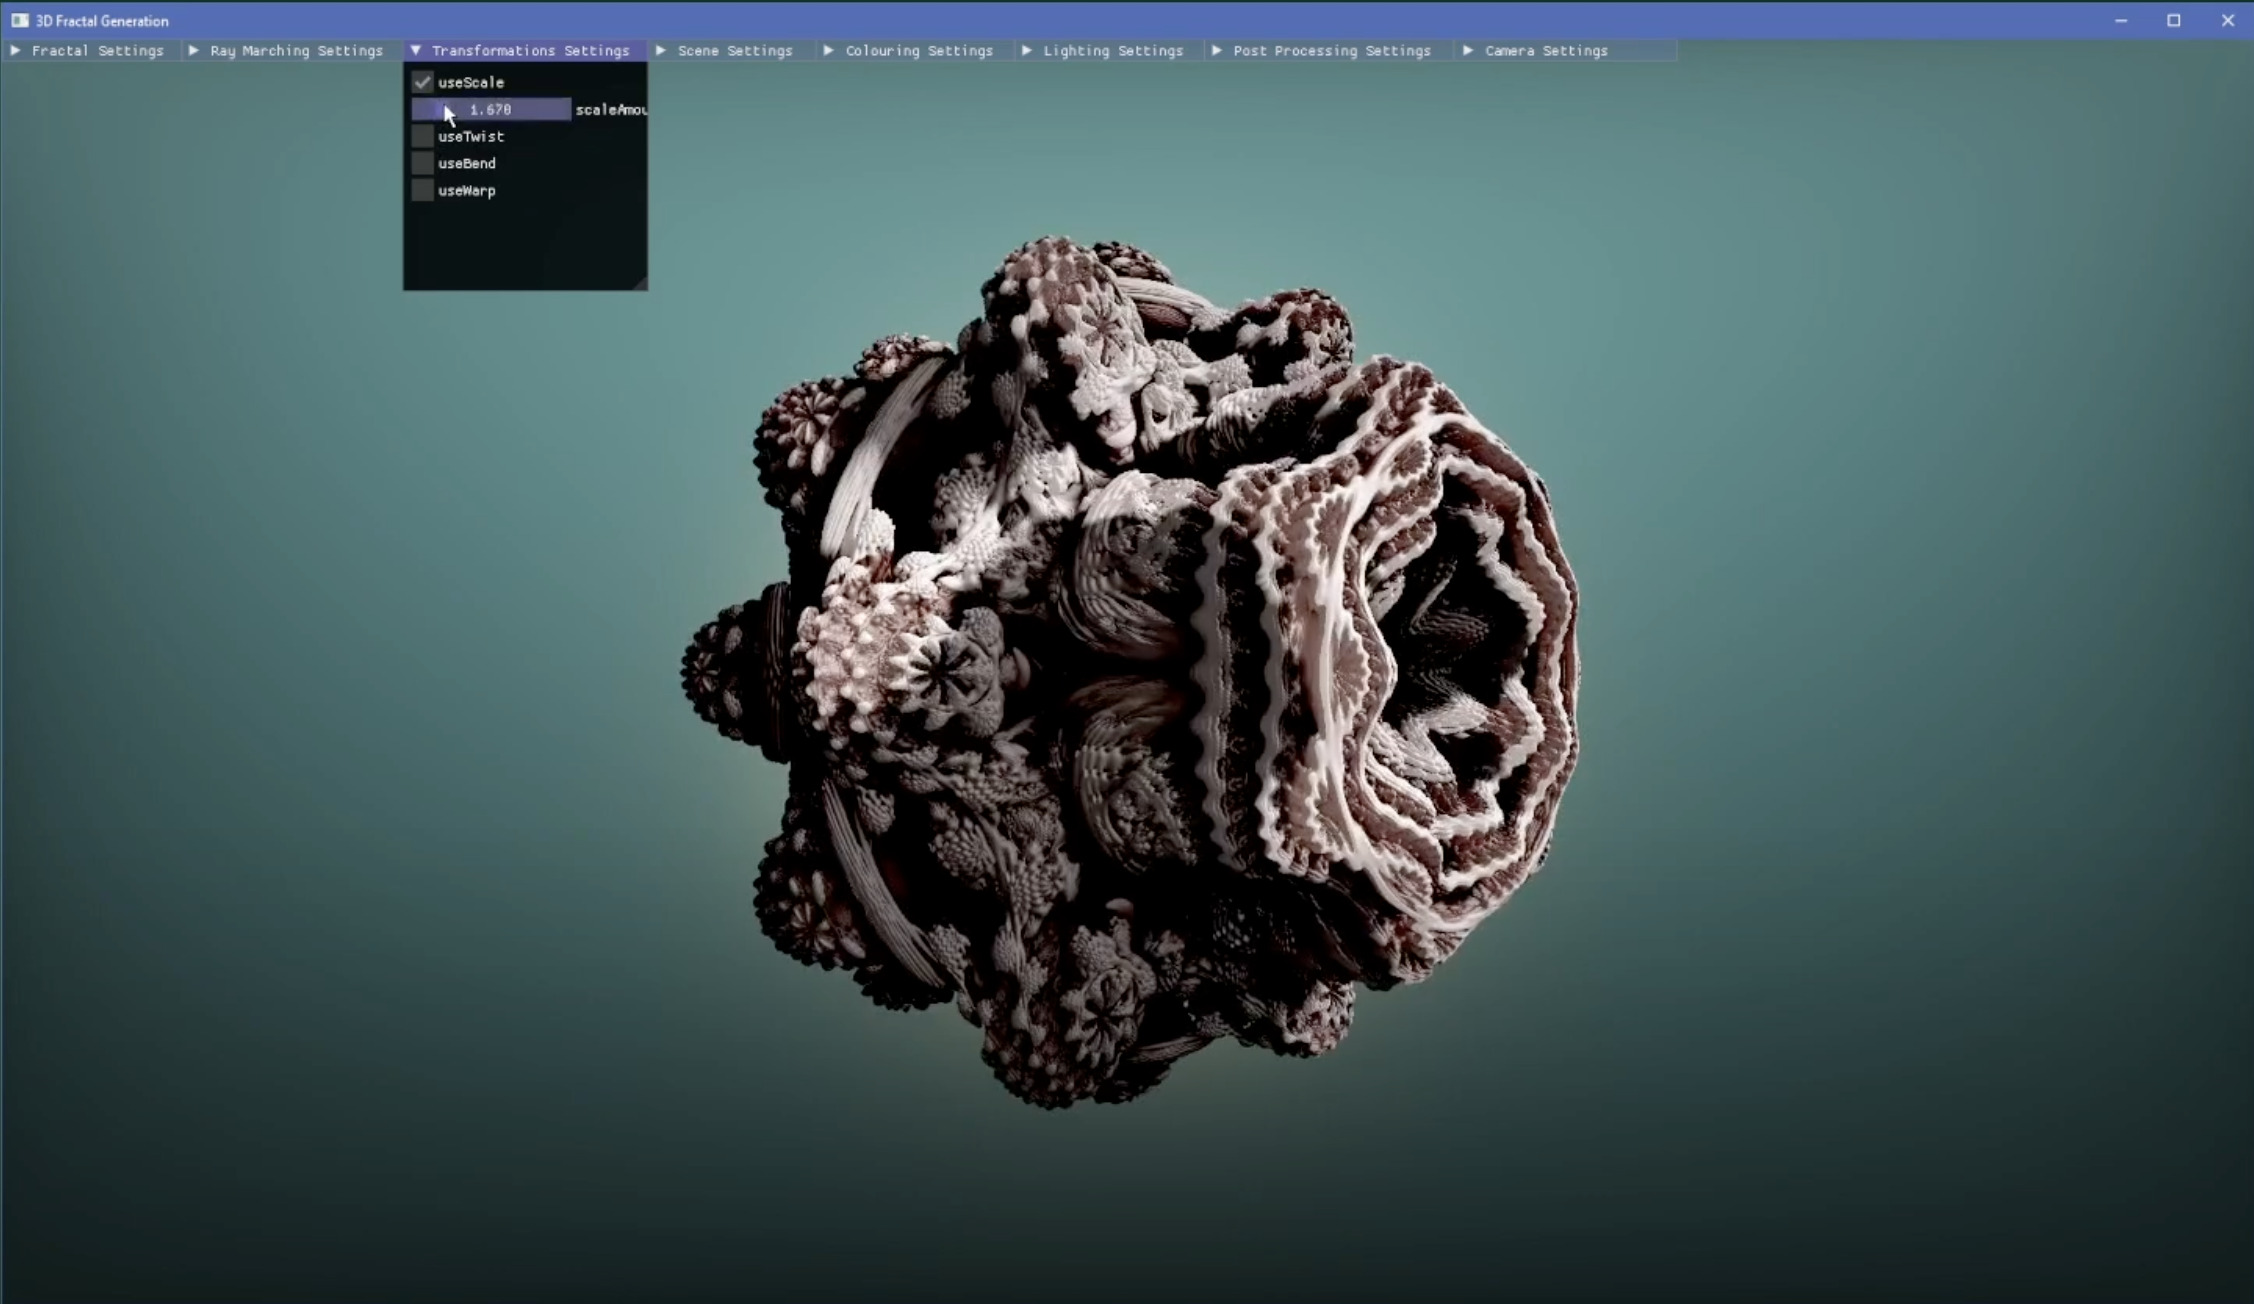Click Camera Settings arrow icon
Image resolution: width=2254 pixels, height=1304 pixels.
pos(1468,50)
